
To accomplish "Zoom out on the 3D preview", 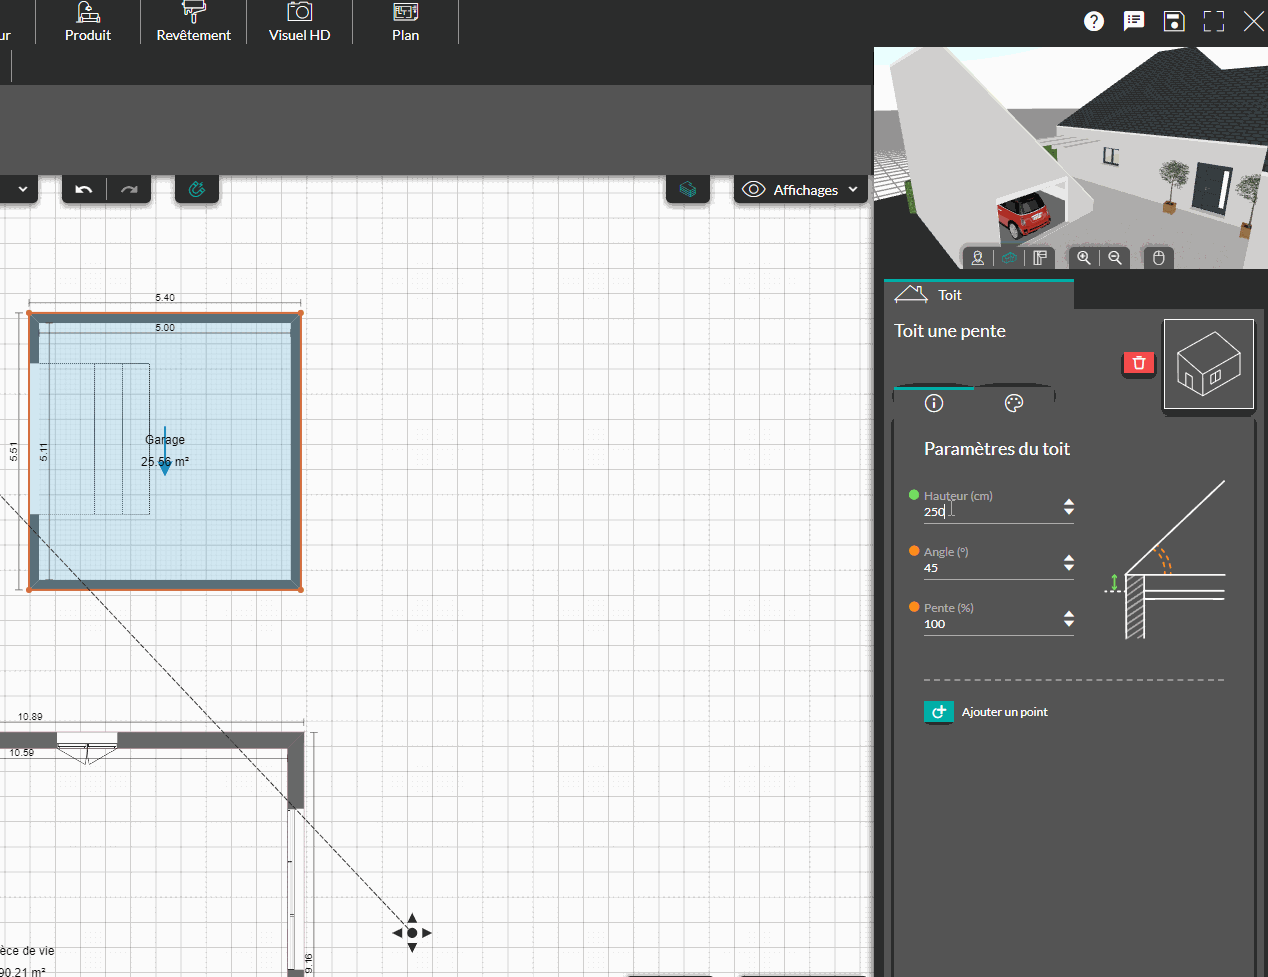I will [1115, 258].
